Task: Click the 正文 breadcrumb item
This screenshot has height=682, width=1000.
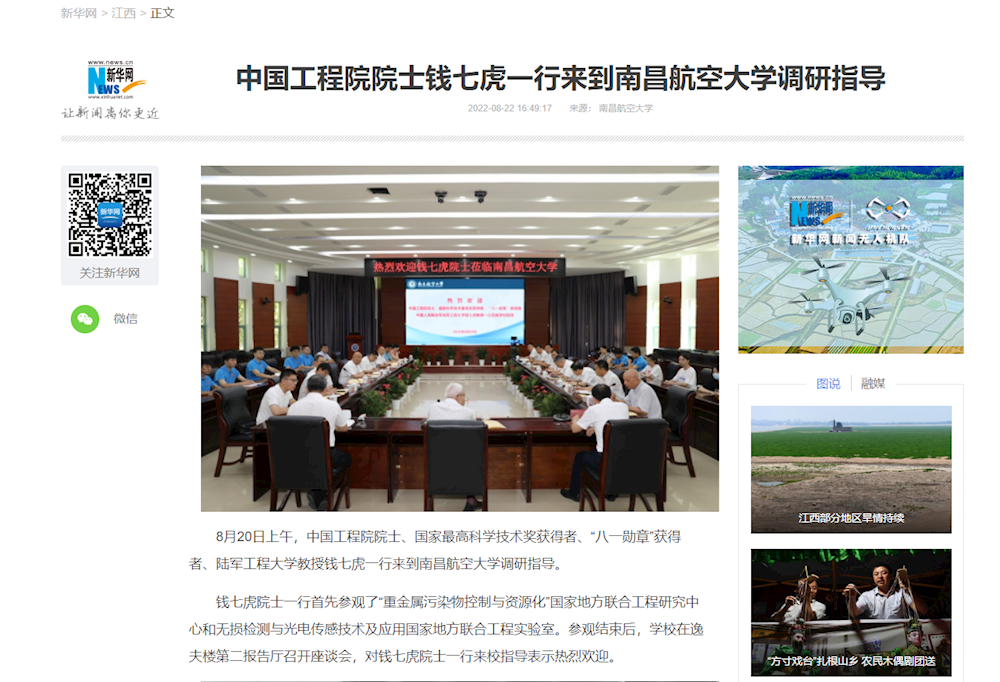Action: click(162, 13)
